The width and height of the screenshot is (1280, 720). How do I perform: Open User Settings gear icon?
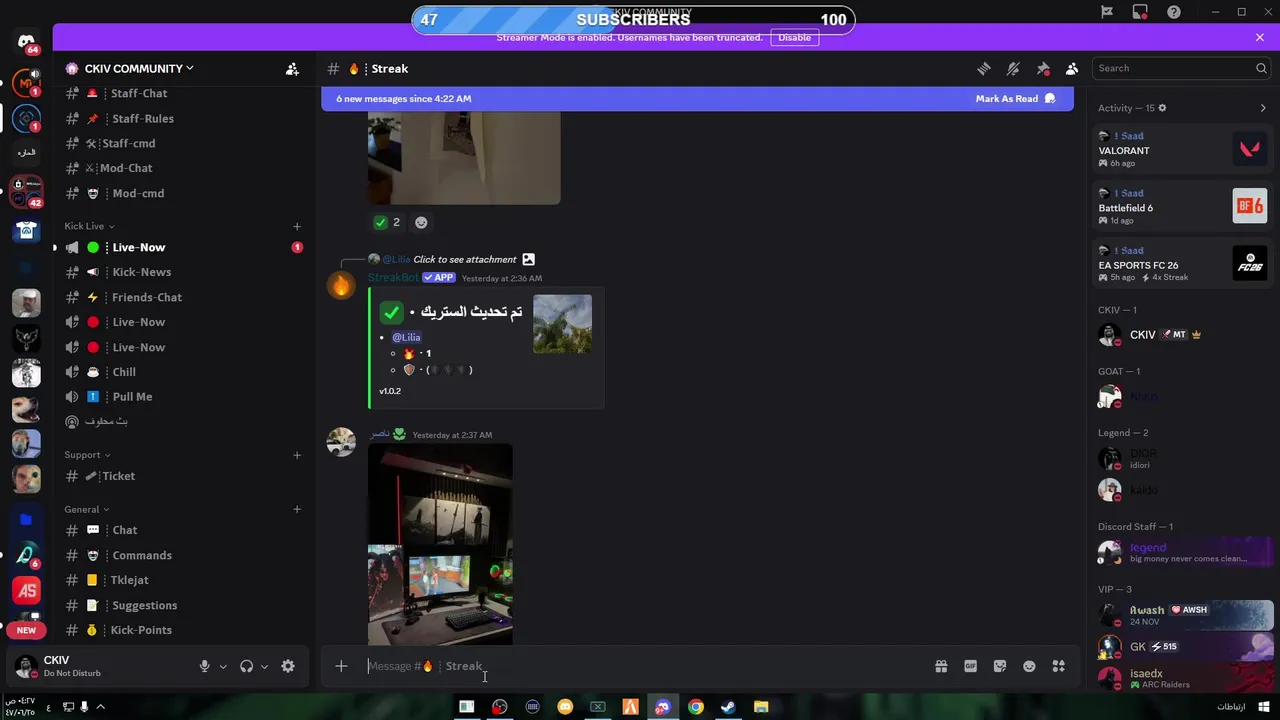pyautogui.click(x=288, y=666)
